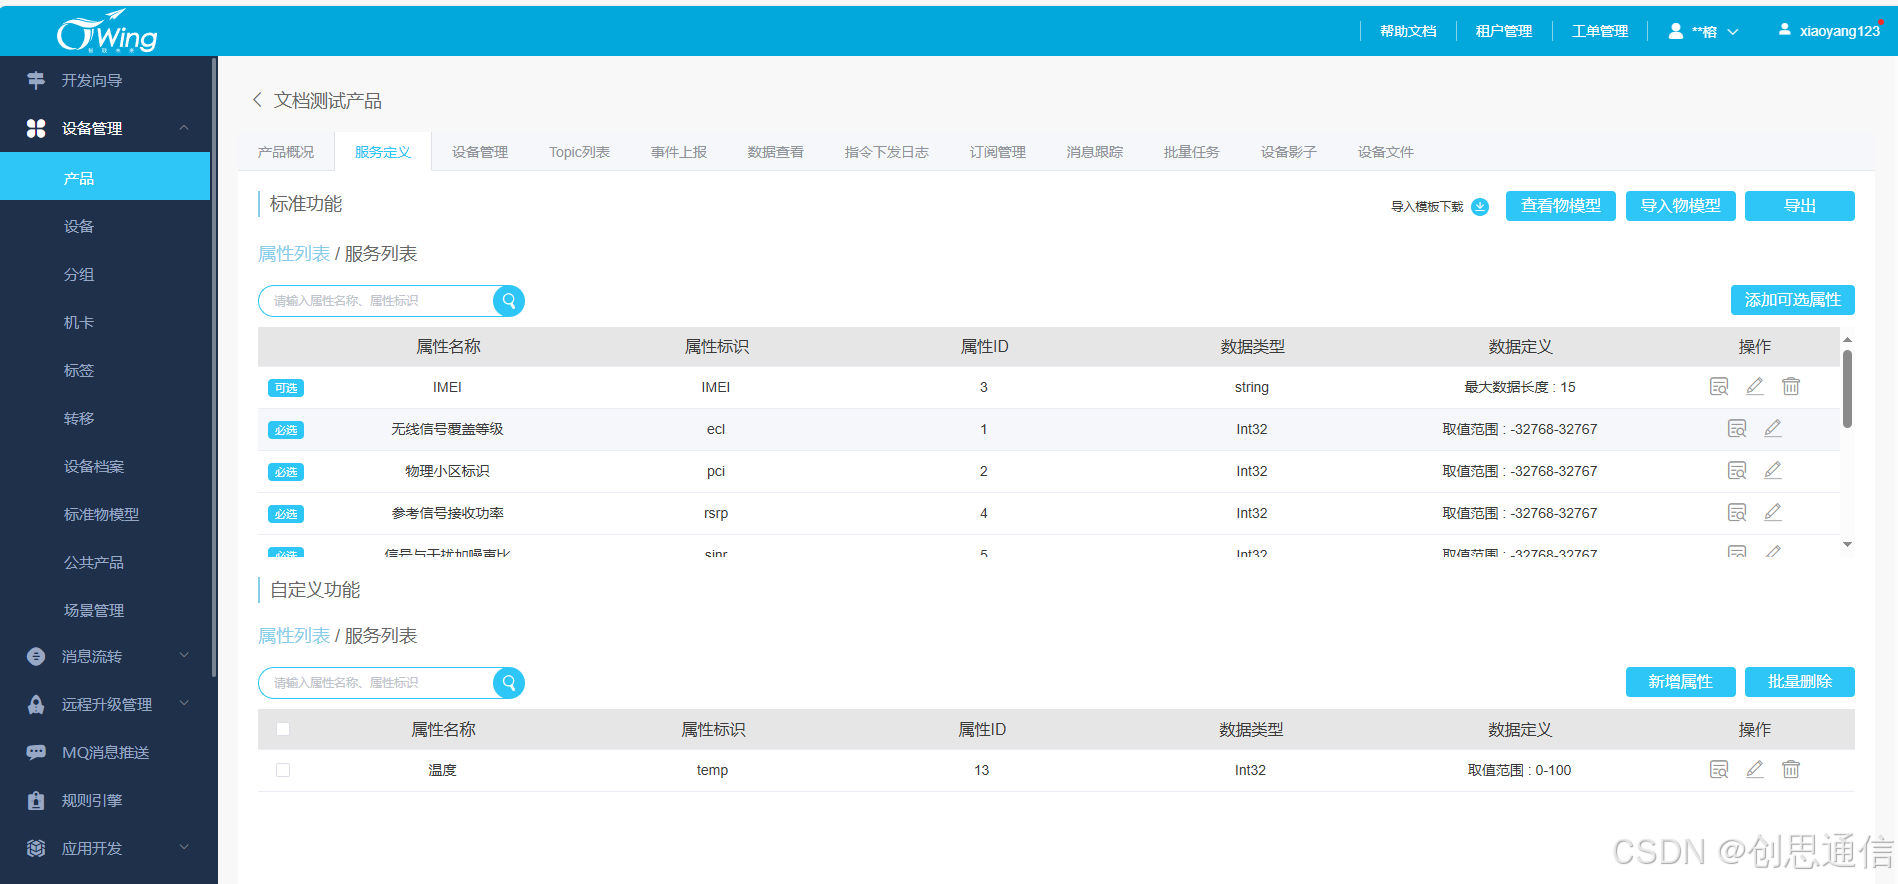Viewport: 1898px width, 884px height.
Task: Edit the IMEI property
Action: click(x=1755, y=387)
